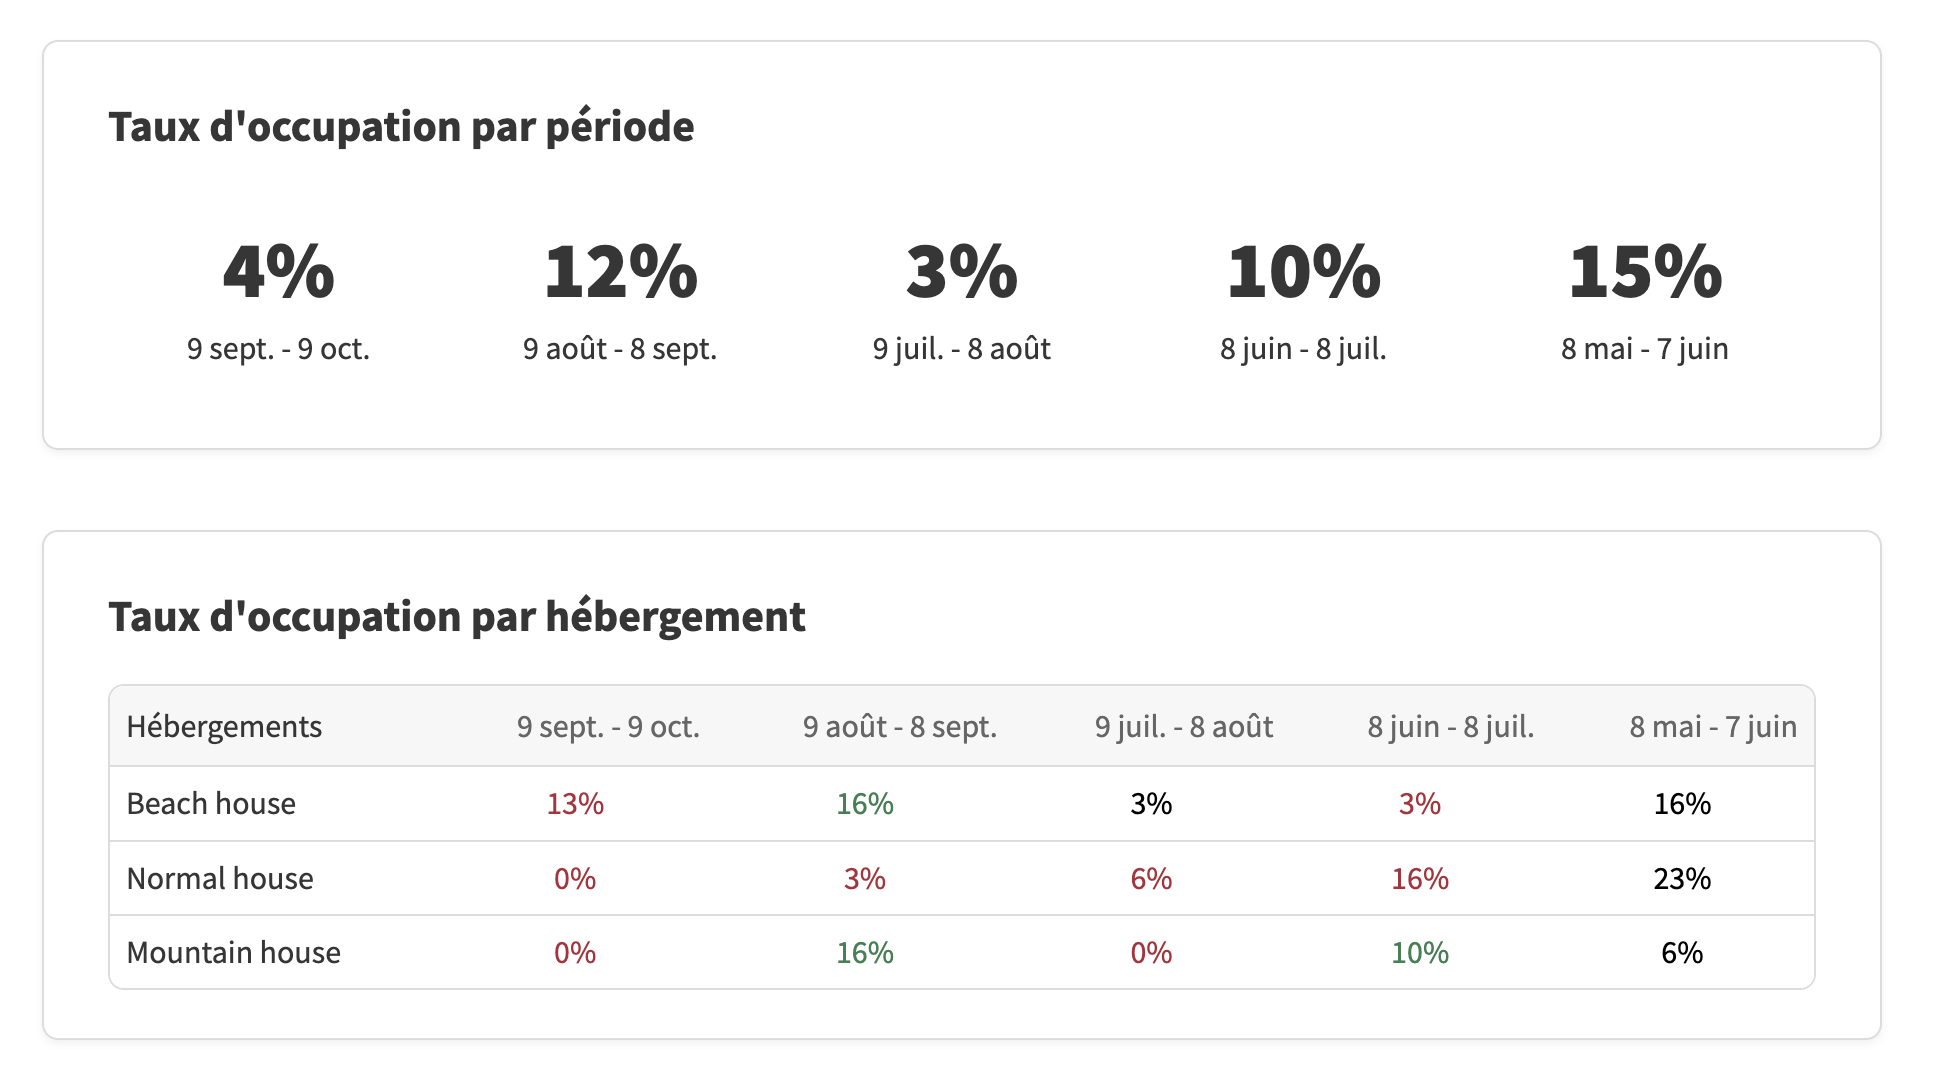
Task: Click the 'Taux d'occupation par hébergement' heading
Action: coord(457,617)
